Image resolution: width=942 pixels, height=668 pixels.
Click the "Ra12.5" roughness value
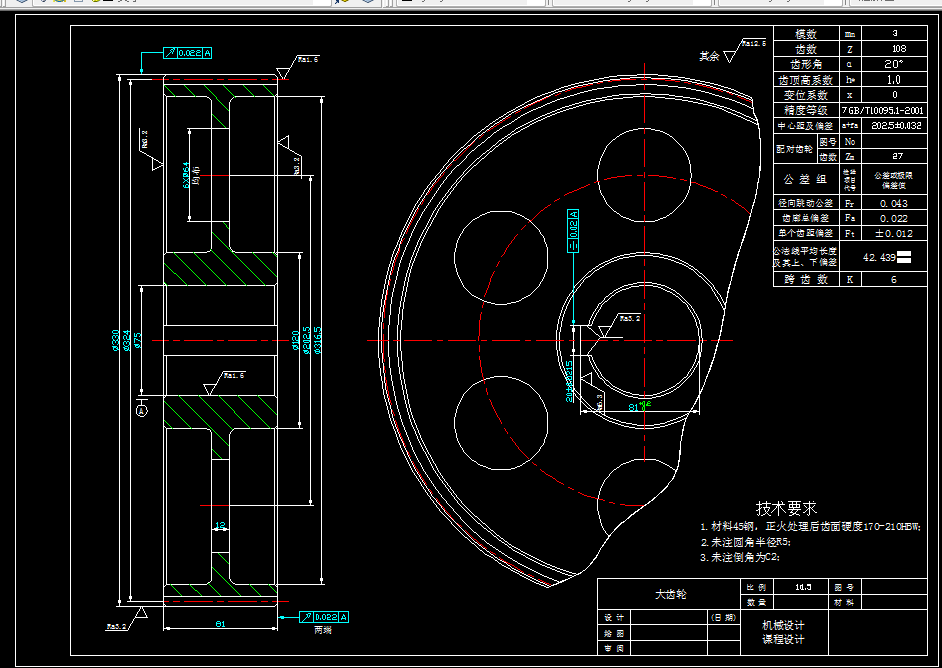[754, 43]
